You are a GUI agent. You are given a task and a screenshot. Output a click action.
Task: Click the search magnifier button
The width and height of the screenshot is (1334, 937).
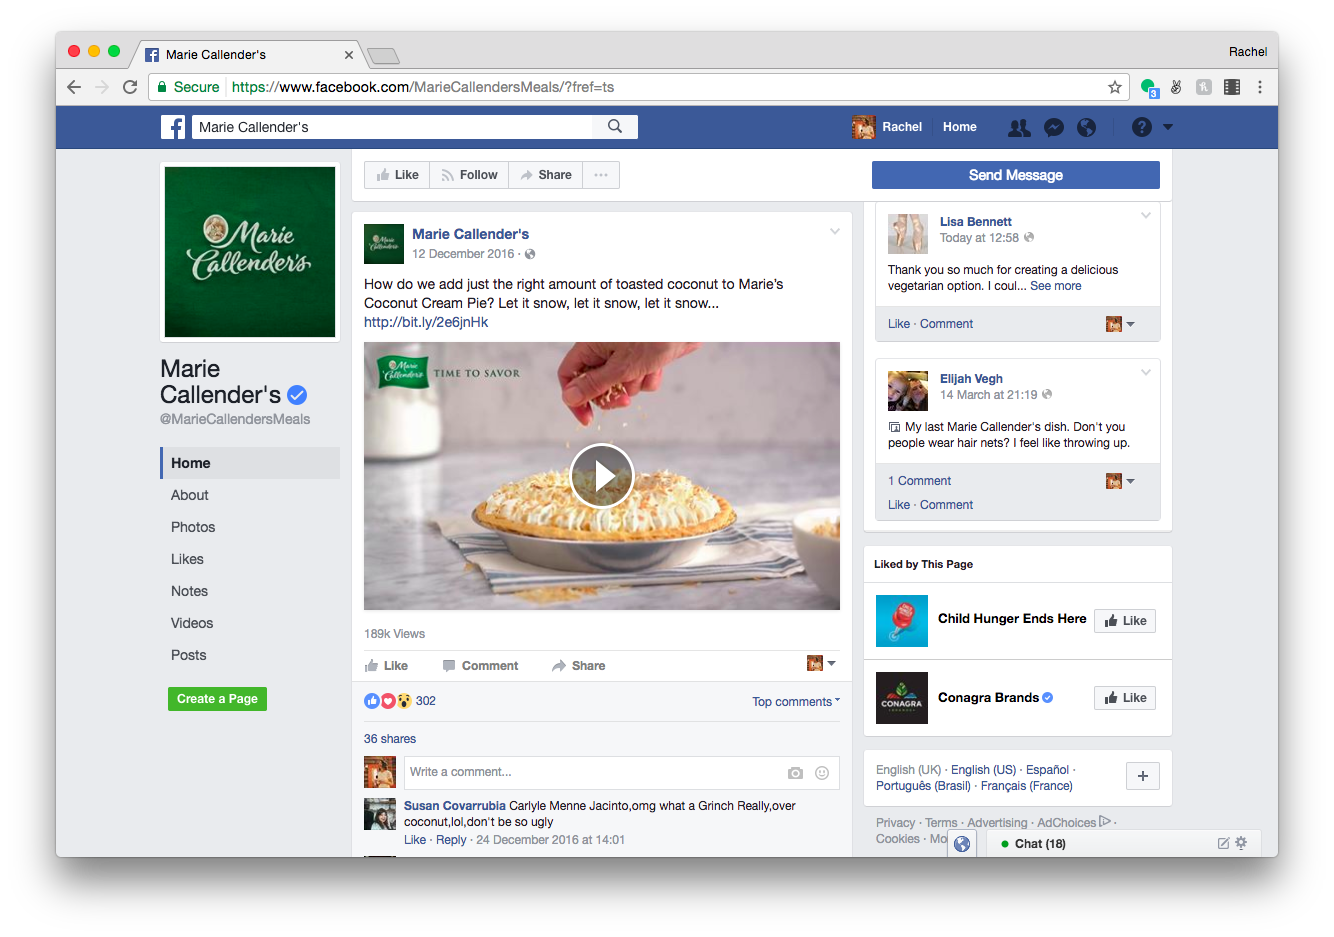pyautogui.click(x=615, y=127)
